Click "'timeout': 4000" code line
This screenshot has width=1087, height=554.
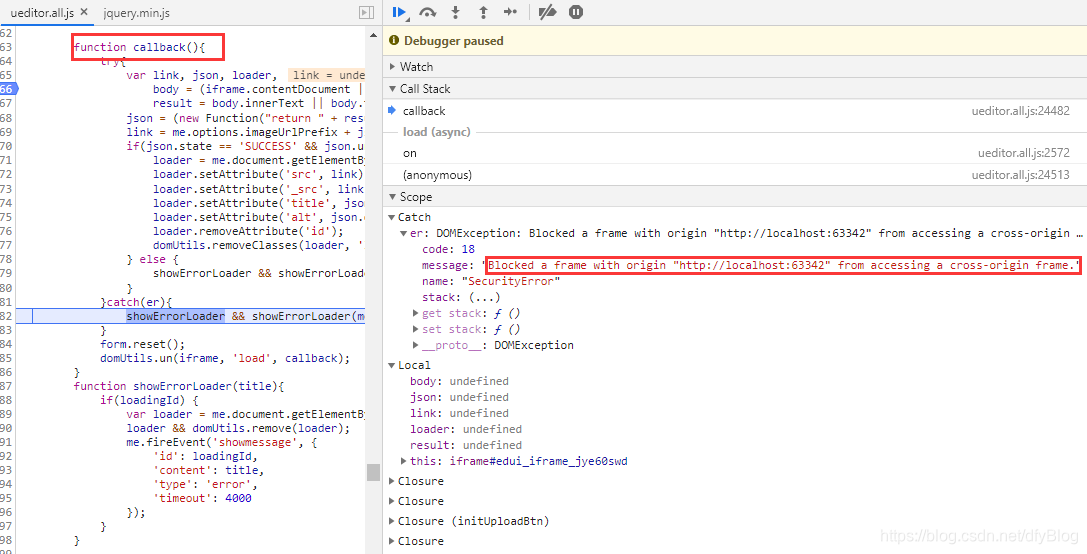click(202, 499)
